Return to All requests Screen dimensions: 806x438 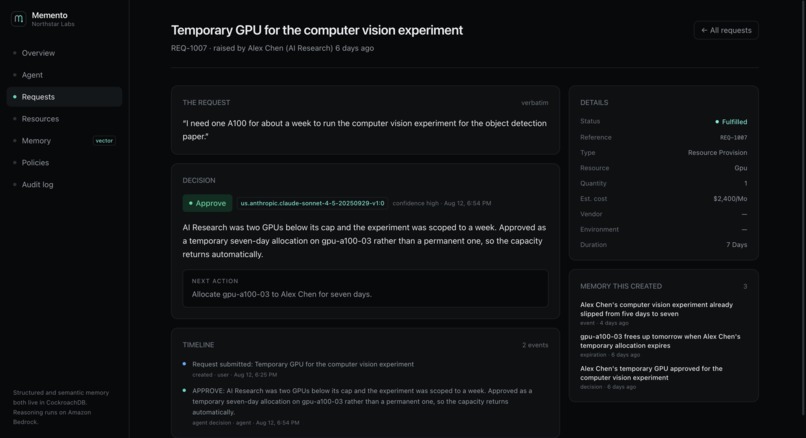tap(726, 30)
